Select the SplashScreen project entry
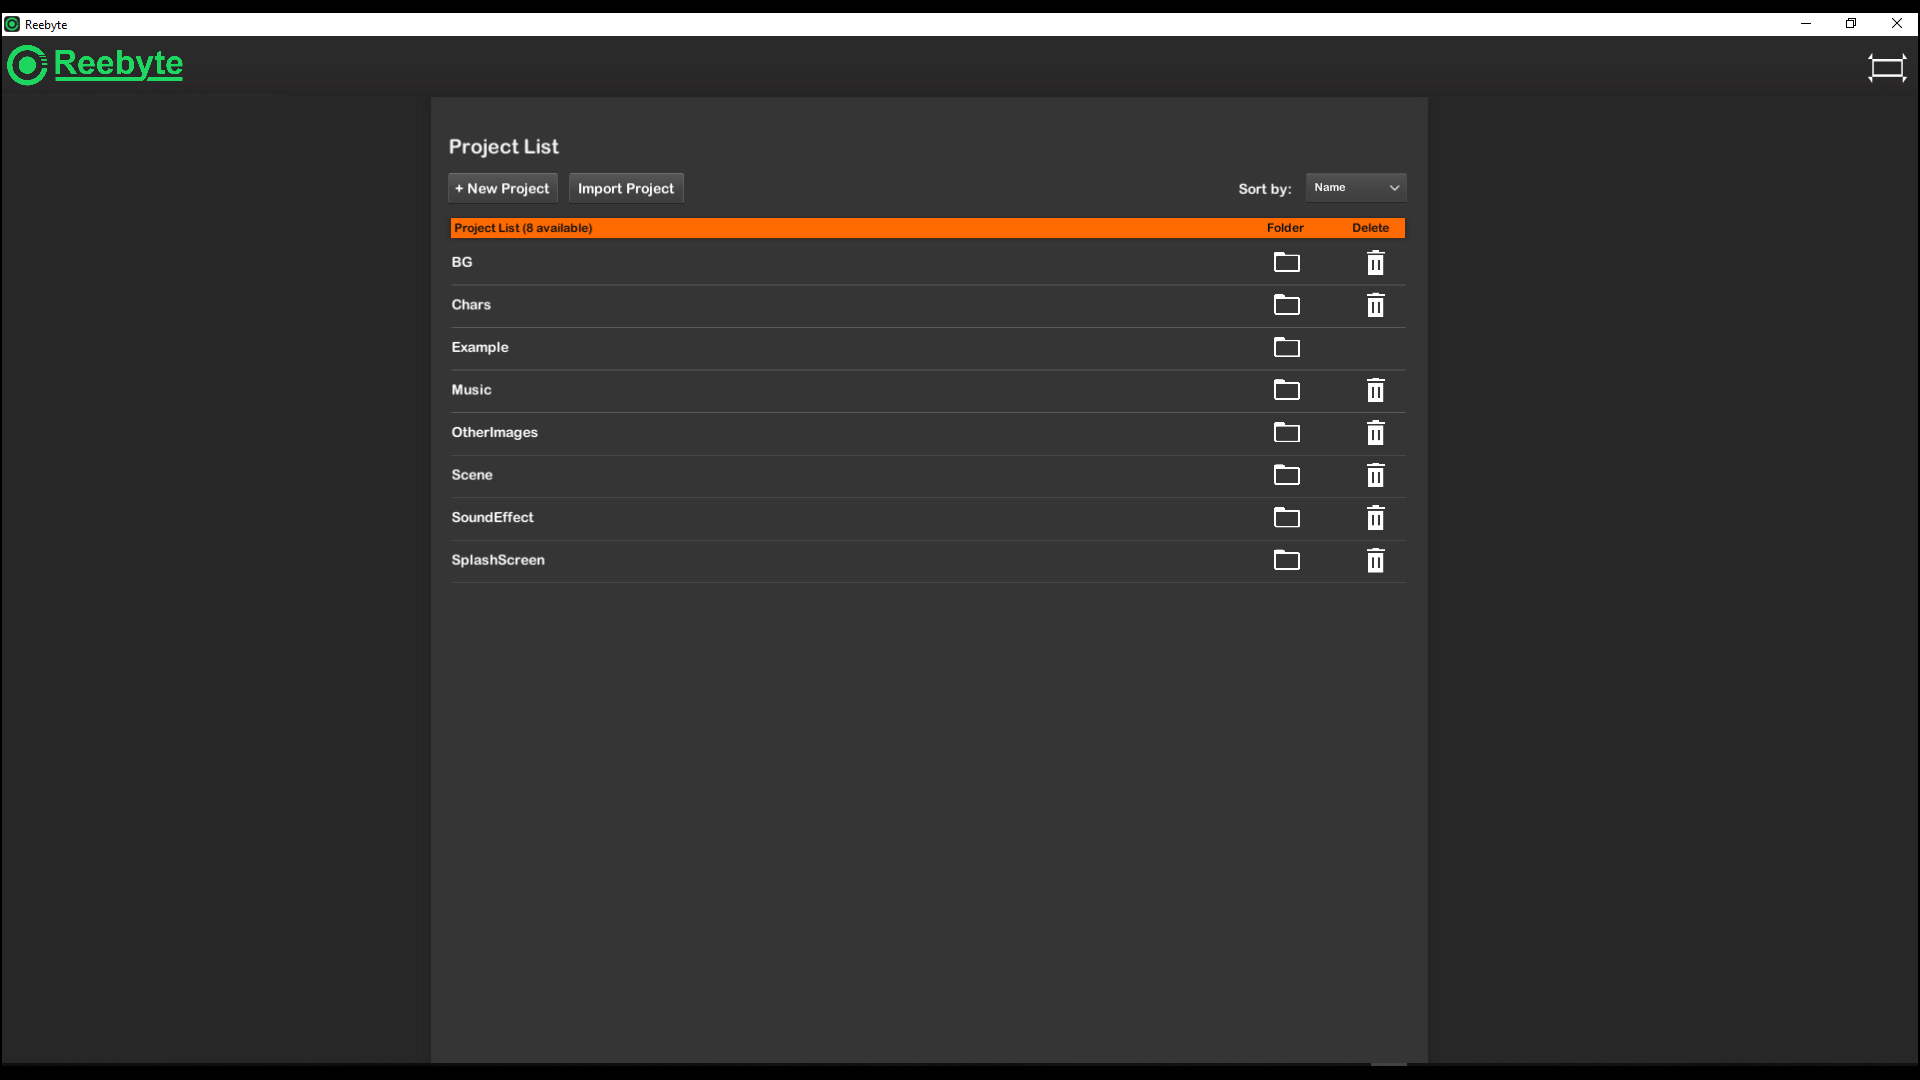 click(497, 560)
